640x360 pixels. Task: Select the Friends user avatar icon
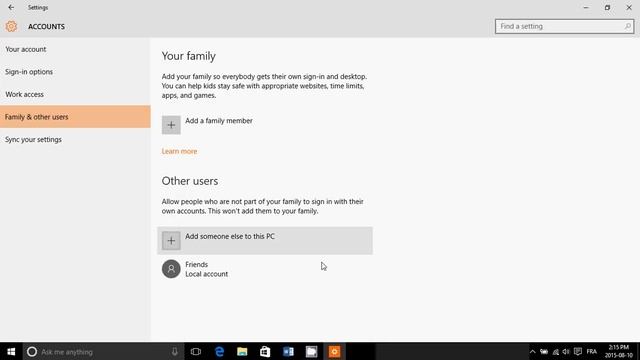click(171, 269)
